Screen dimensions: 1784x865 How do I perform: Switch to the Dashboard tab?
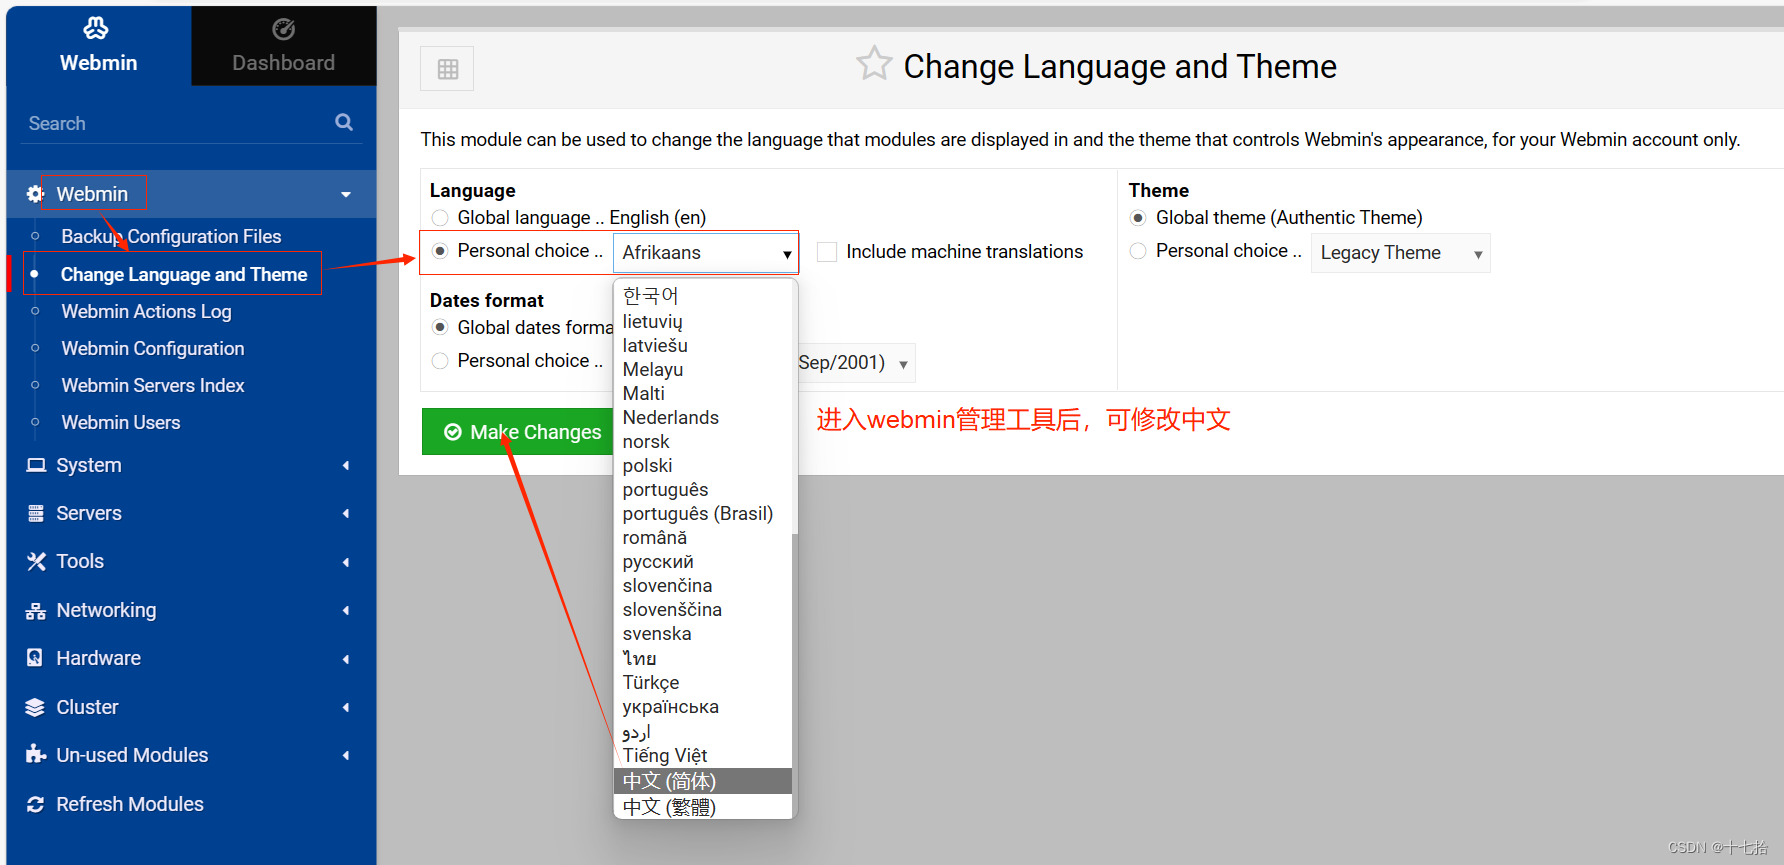pos(284,46)
